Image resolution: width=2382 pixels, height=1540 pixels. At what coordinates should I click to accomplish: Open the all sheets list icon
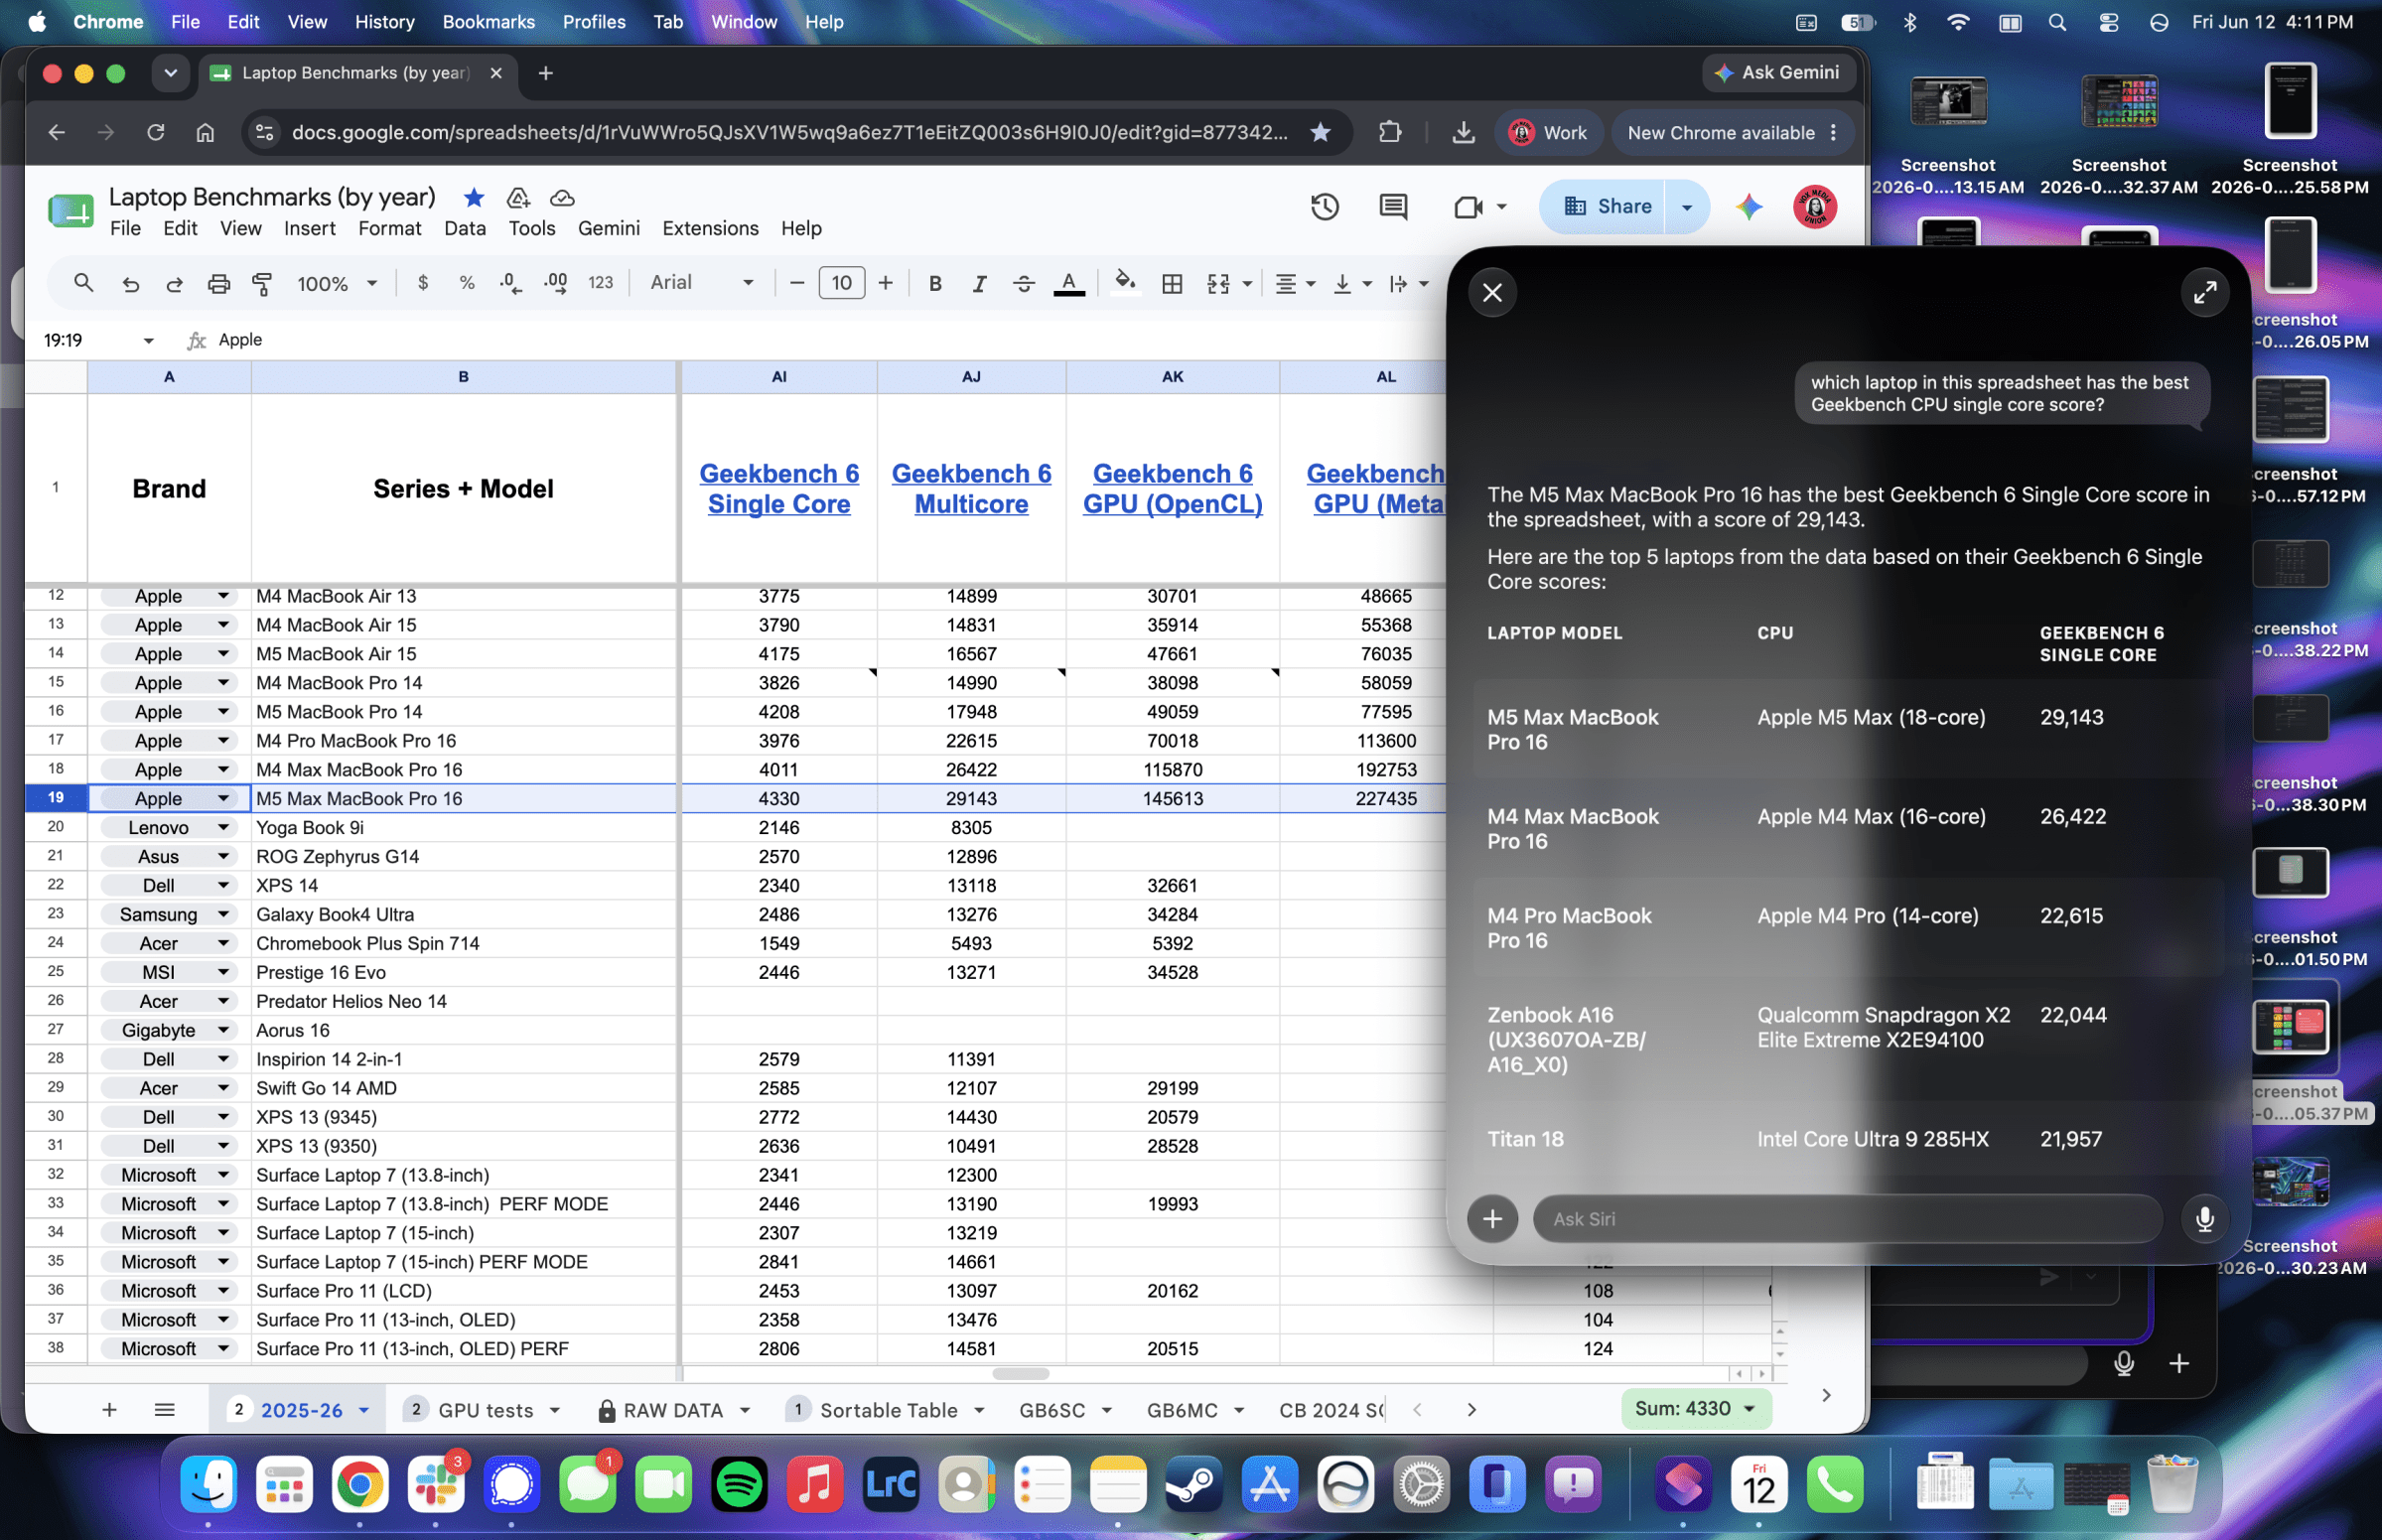(x=165, y=1410)
